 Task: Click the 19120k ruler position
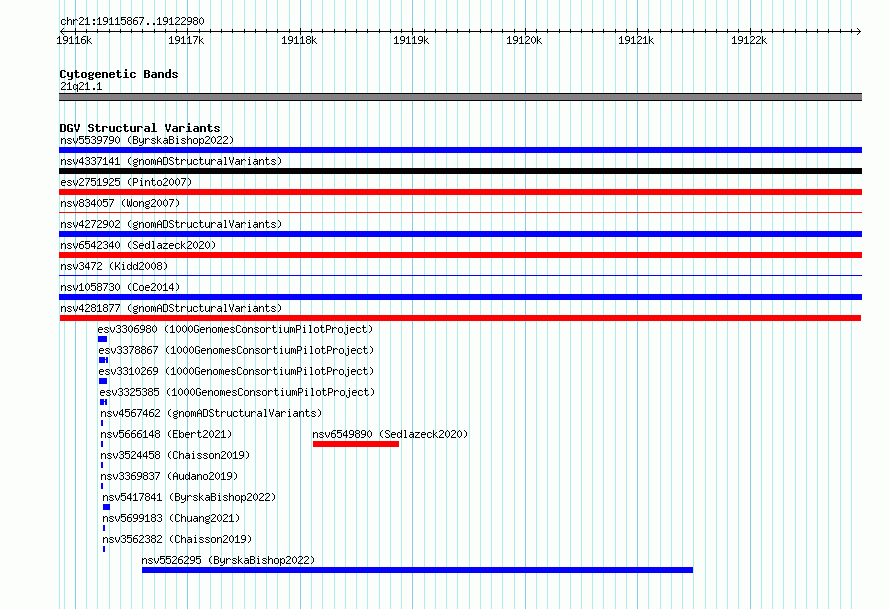click(524, 40)
